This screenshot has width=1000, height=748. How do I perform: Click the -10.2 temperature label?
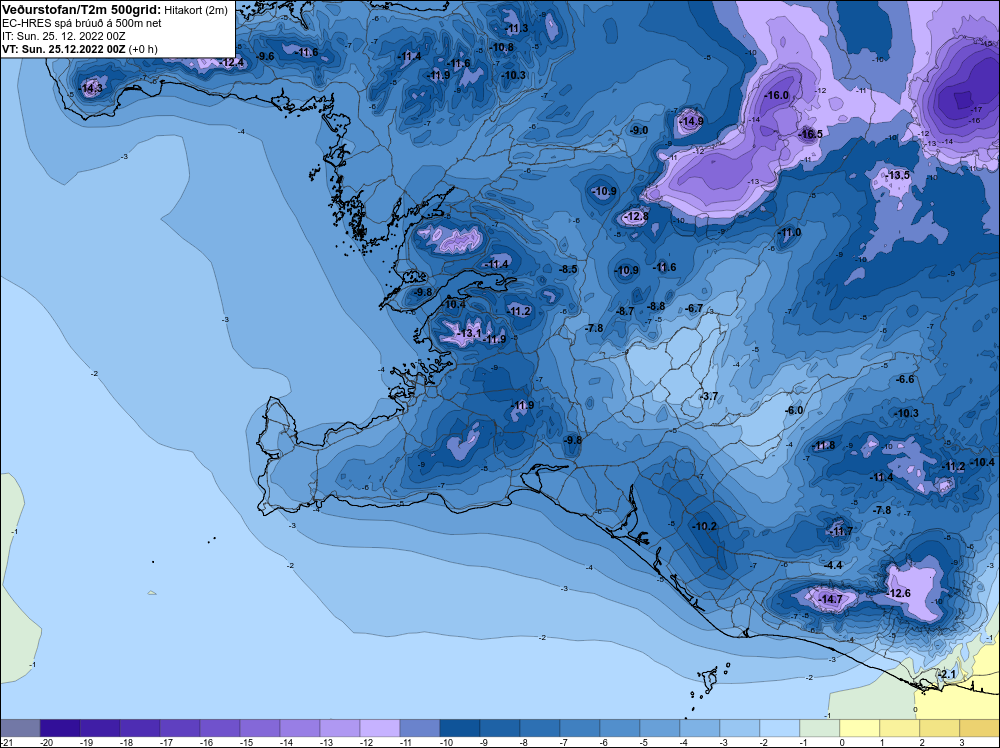[x=705, y=527]
